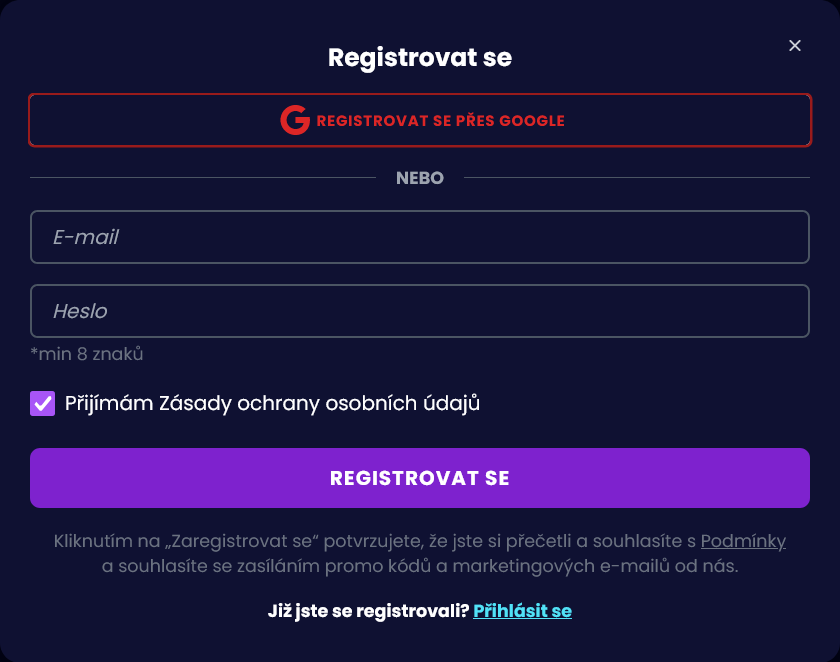Image resolution: width=840 pixels, height=662 pixels.
Task: Toggle the "Přijímám Zásady ochrany osobních údajů" checkbox
Action: [x=42, y=403]
